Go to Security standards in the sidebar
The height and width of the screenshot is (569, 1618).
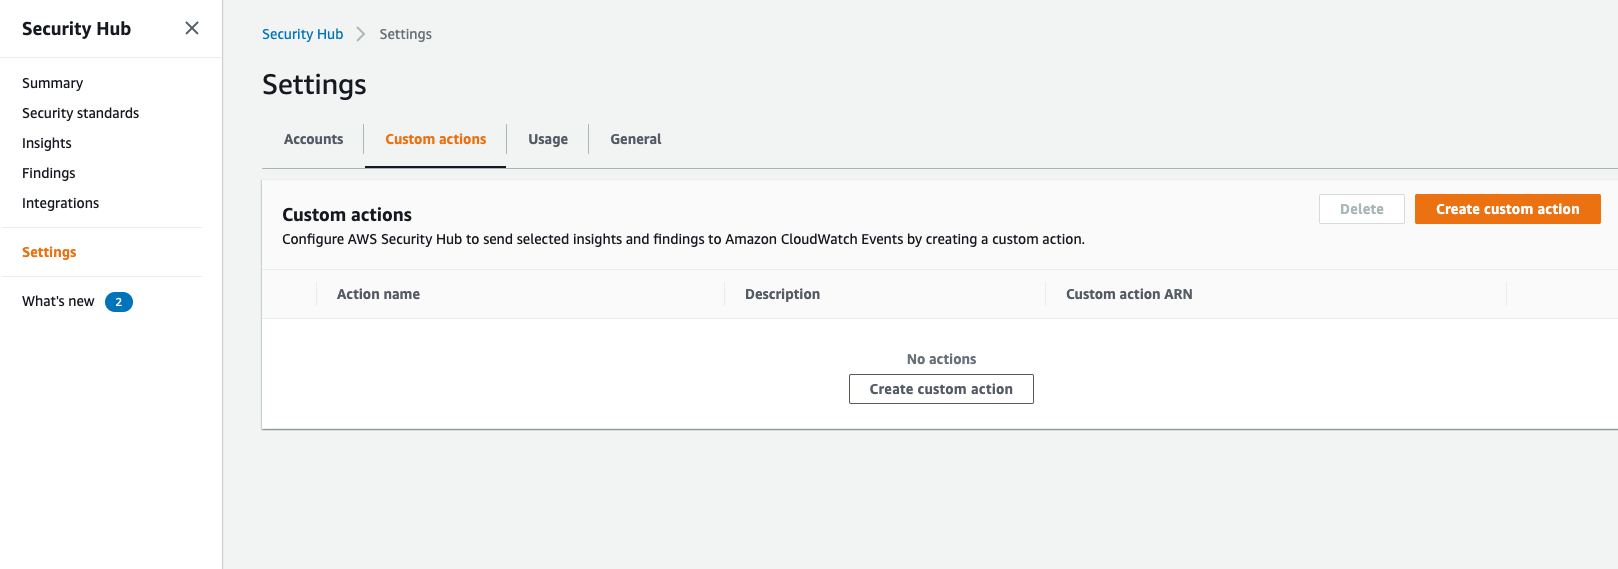[80, 113]
